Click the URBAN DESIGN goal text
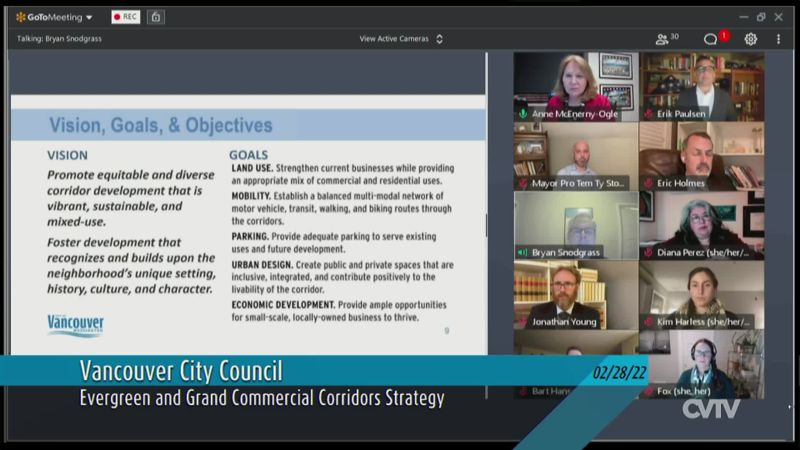Screen dimensions: 800x450 342,277
